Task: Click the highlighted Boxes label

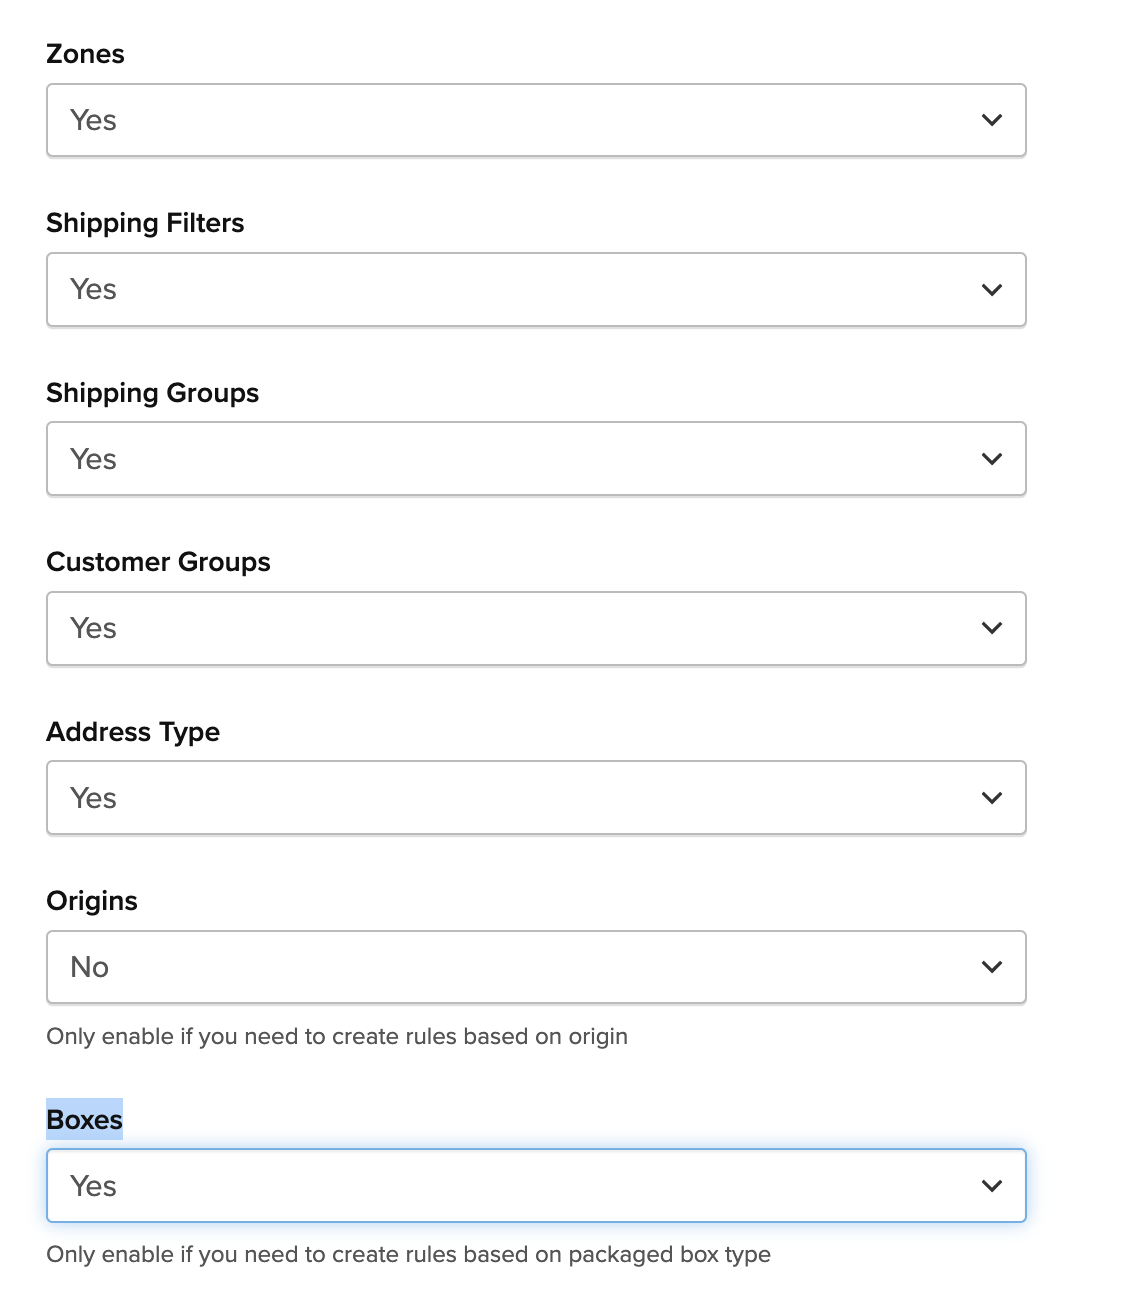Action: tap(85, 1120)
